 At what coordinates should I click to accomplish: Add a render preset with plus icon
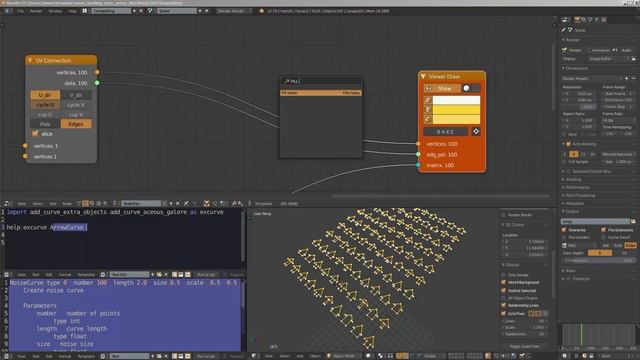tap(627, 78)
